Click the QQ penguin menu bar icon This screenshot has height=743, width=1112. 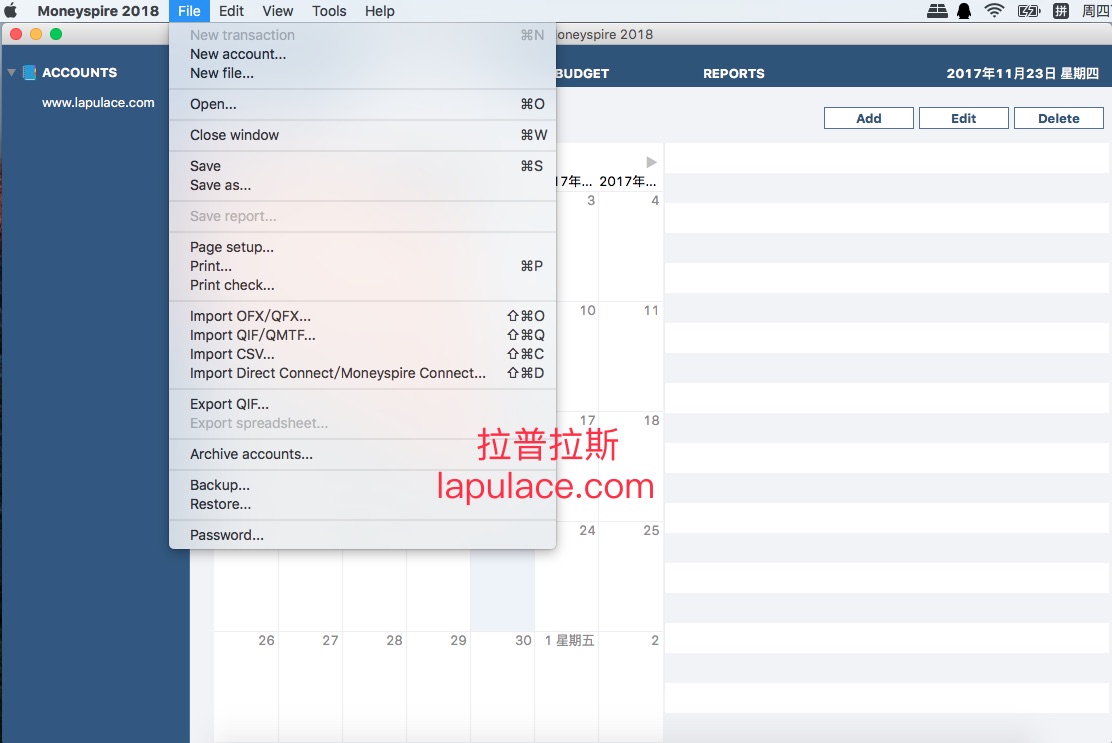click(x=964, y=11)
